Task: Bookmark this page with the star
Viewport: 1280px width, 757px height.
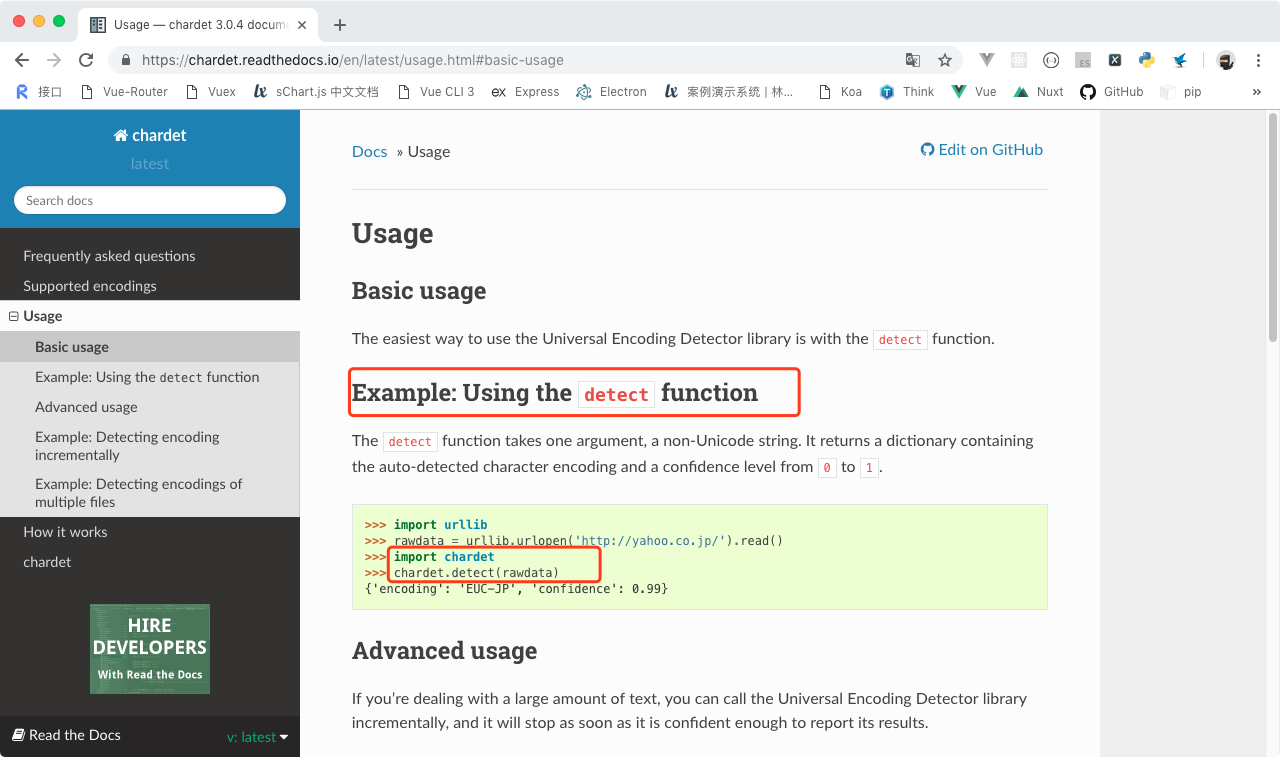Action: coord(945,60)
